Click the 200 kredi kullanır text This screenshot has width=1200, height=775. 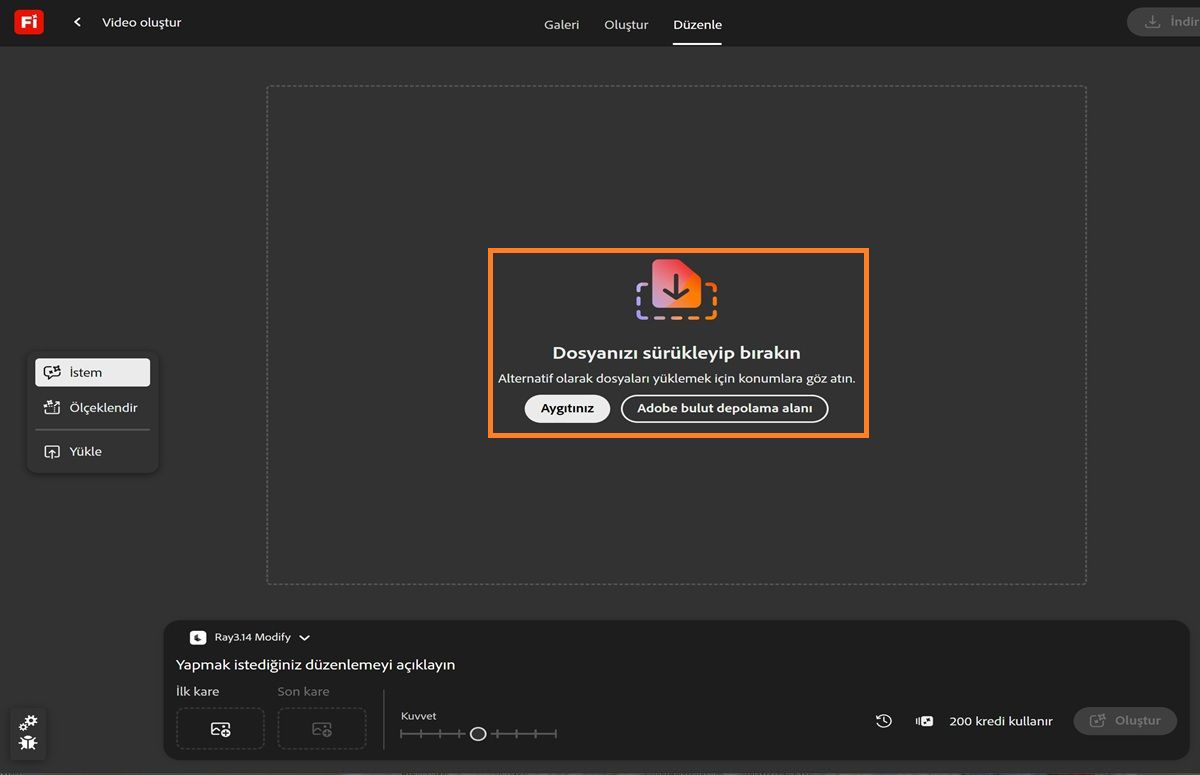coord(1001,721)
